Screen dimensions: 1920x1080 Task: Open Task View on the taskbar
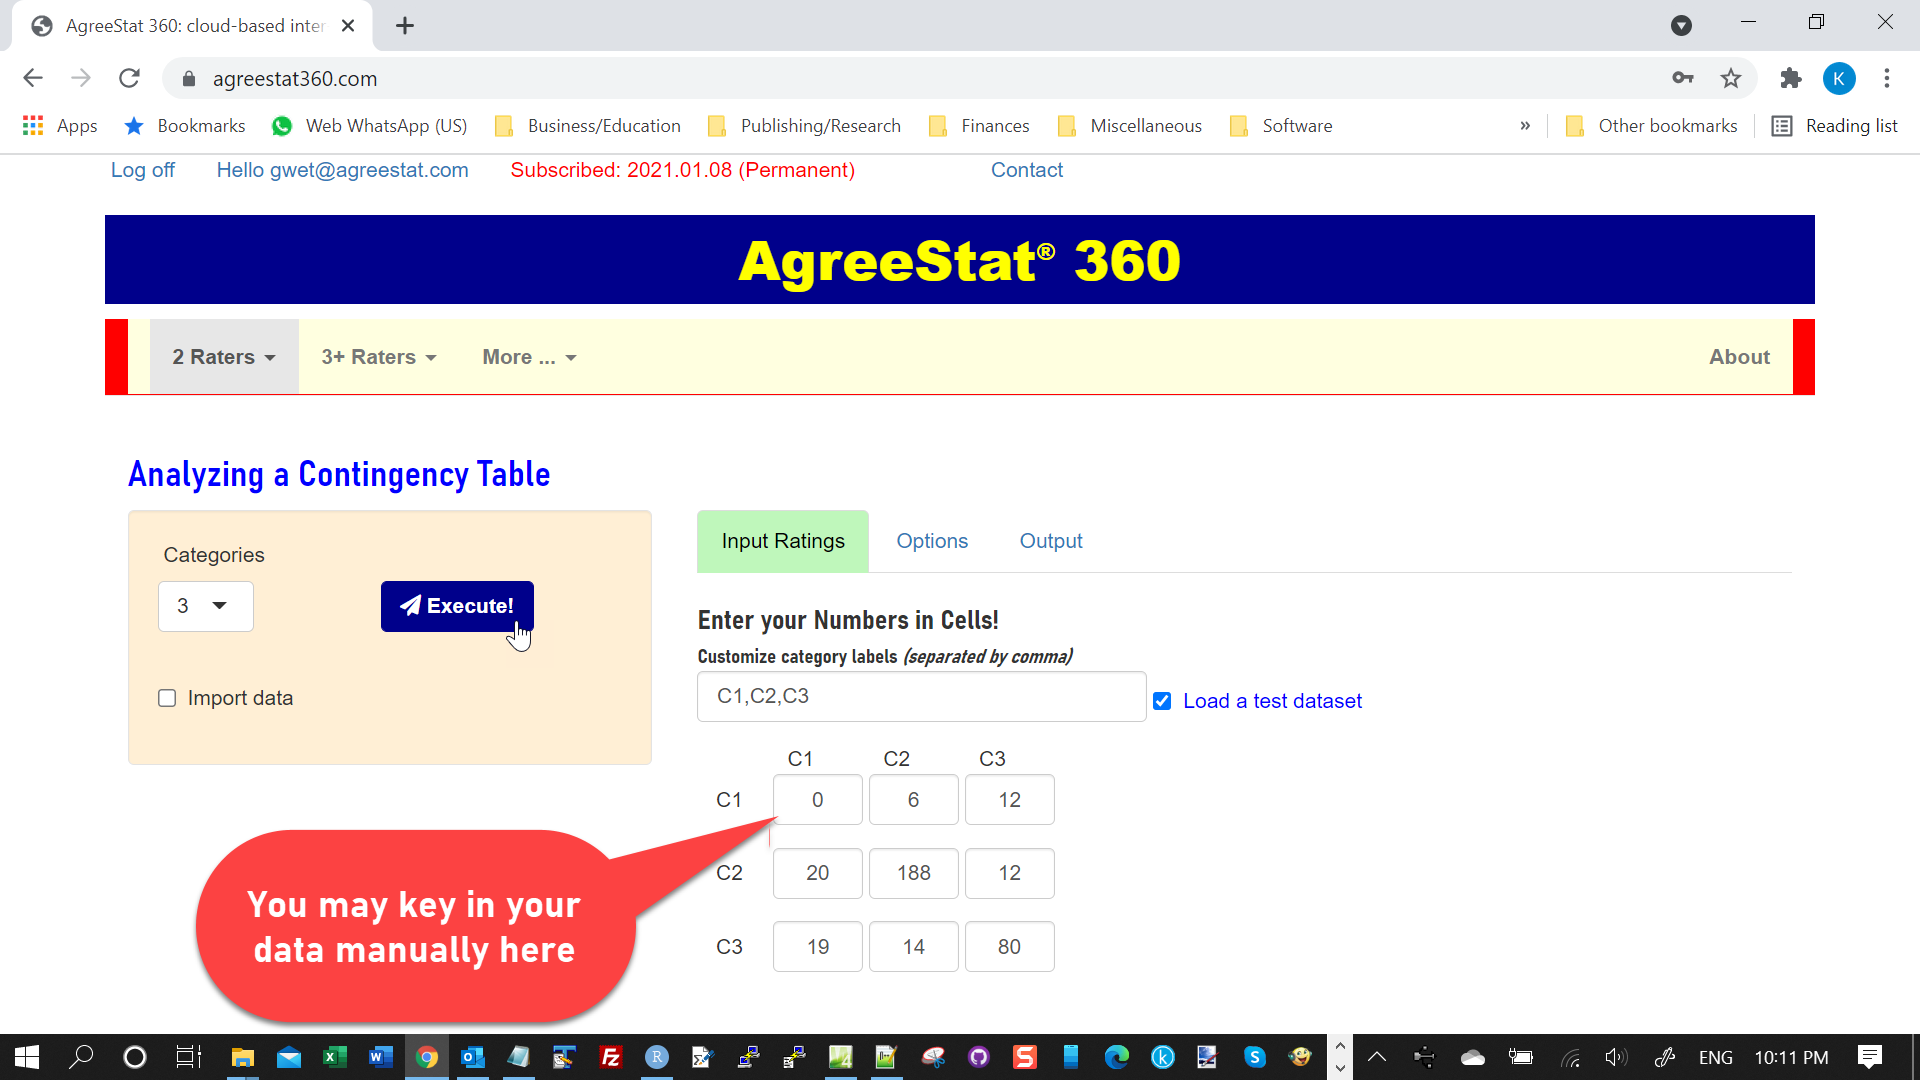pyautogui.click(x=188, y=1057)
